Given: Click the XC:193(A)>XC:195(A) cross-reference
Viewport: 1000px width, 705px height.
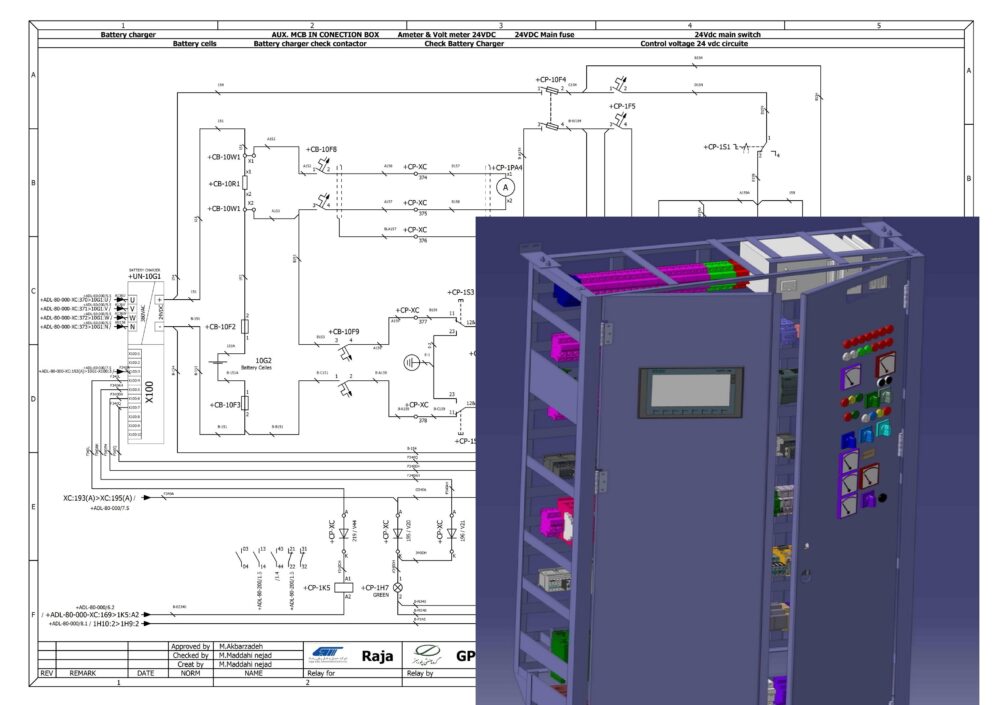Looking at the screenshot, I should point(98,497).
